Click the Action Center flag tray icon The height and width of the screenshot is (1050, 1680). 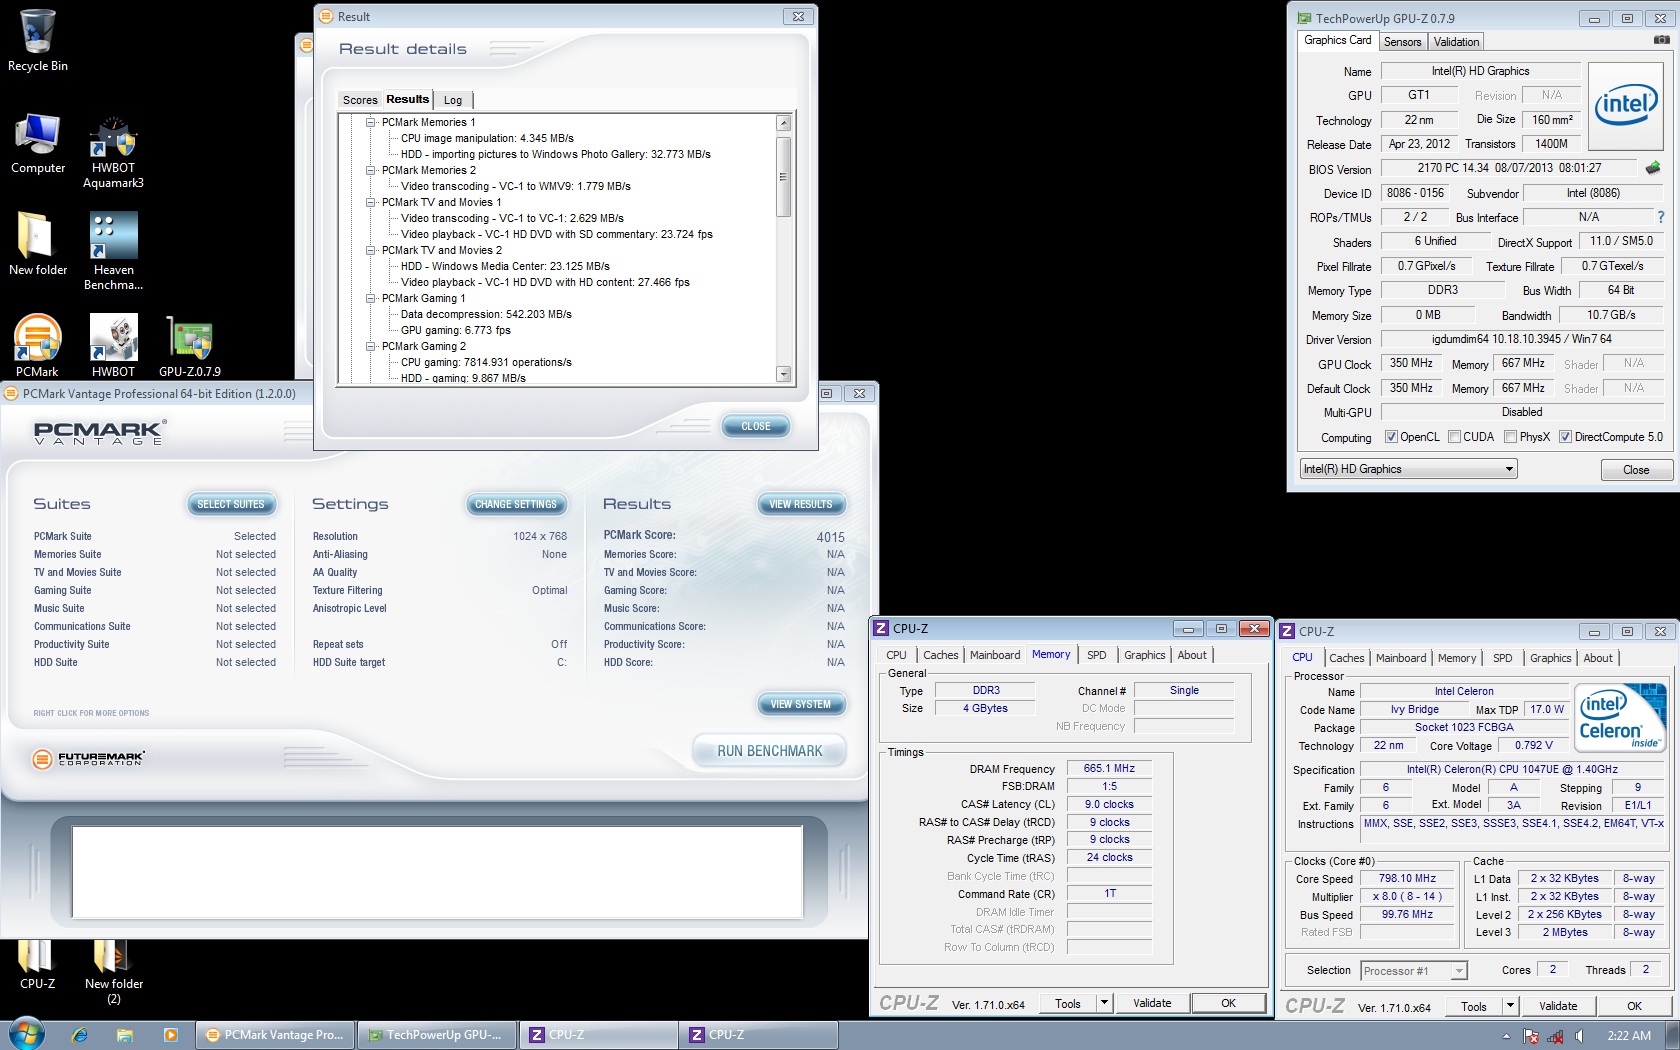pos(1531,1036)
